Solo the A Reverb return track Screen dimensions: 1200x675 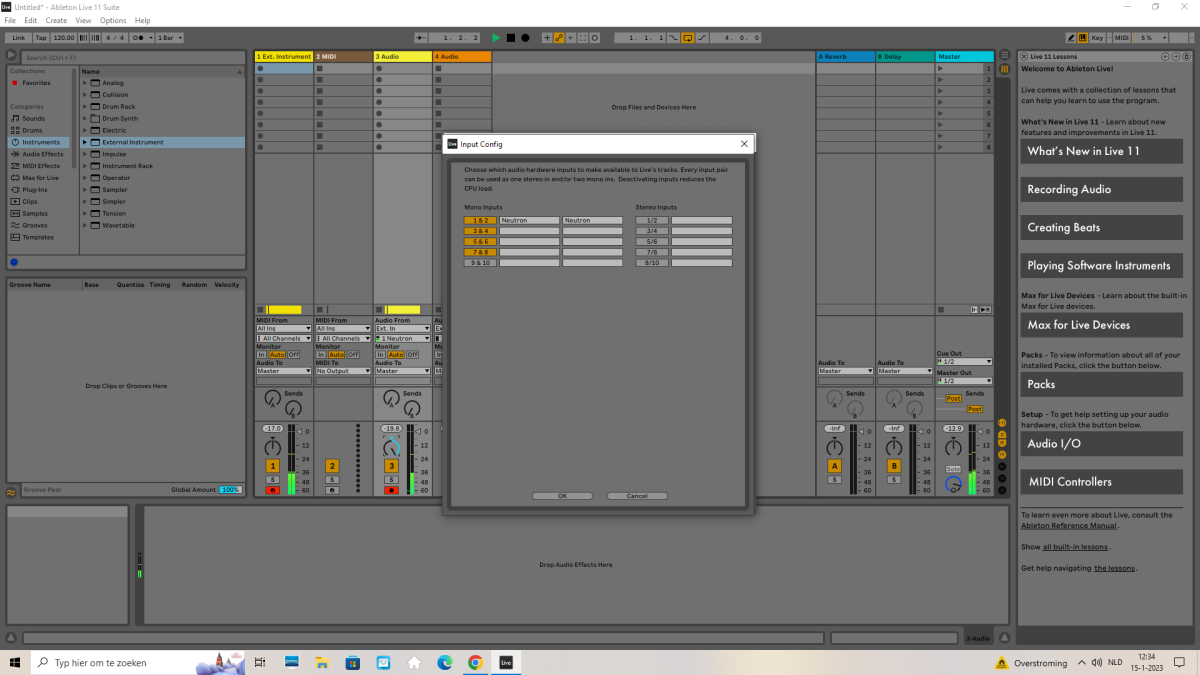click(834, 480)
